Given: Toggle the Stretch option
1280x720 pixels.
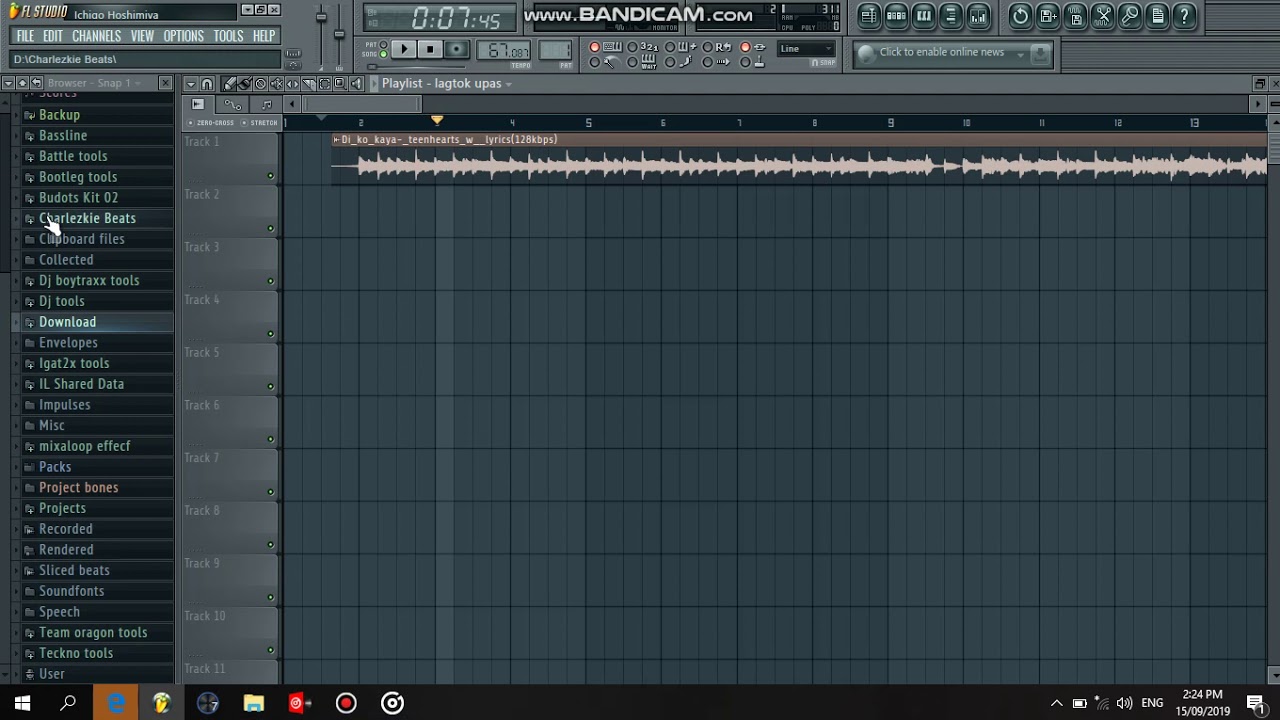Looking at the screenshot, I should coord(260,123).
